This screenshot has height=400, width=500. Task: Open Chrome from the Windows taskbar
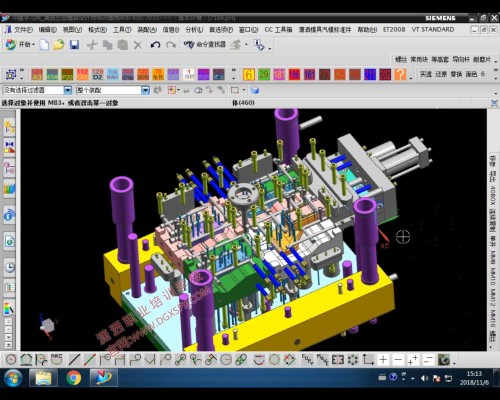click(x=73, y=378)
